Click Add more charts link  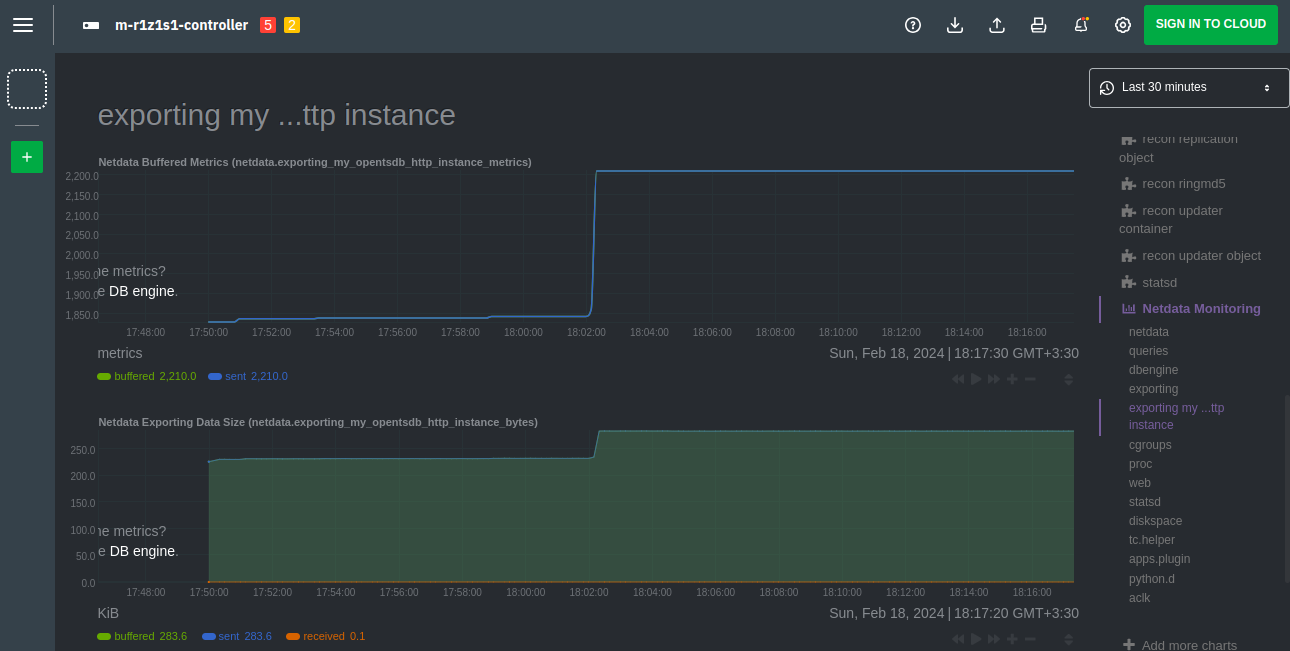[x=1188, y=645]
